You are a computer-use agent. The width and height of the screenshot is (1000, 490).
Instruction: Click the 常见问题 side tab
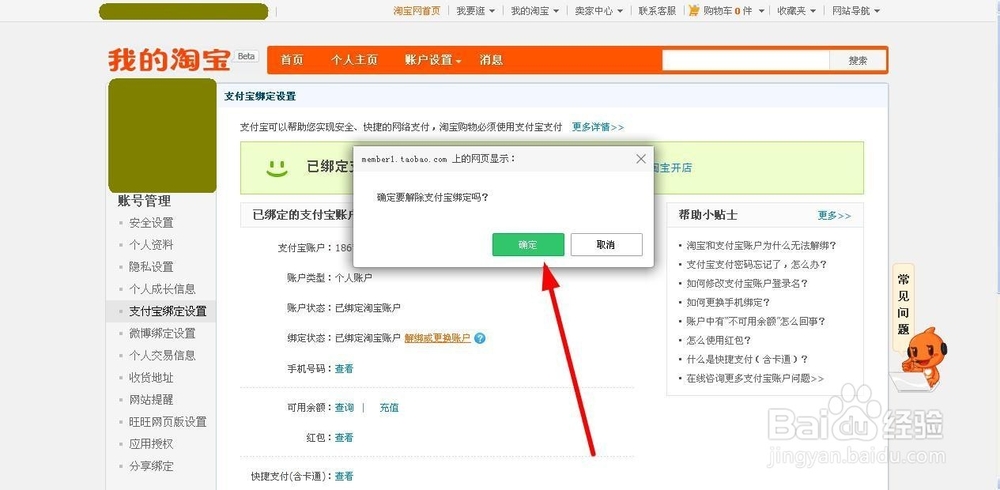903,304
